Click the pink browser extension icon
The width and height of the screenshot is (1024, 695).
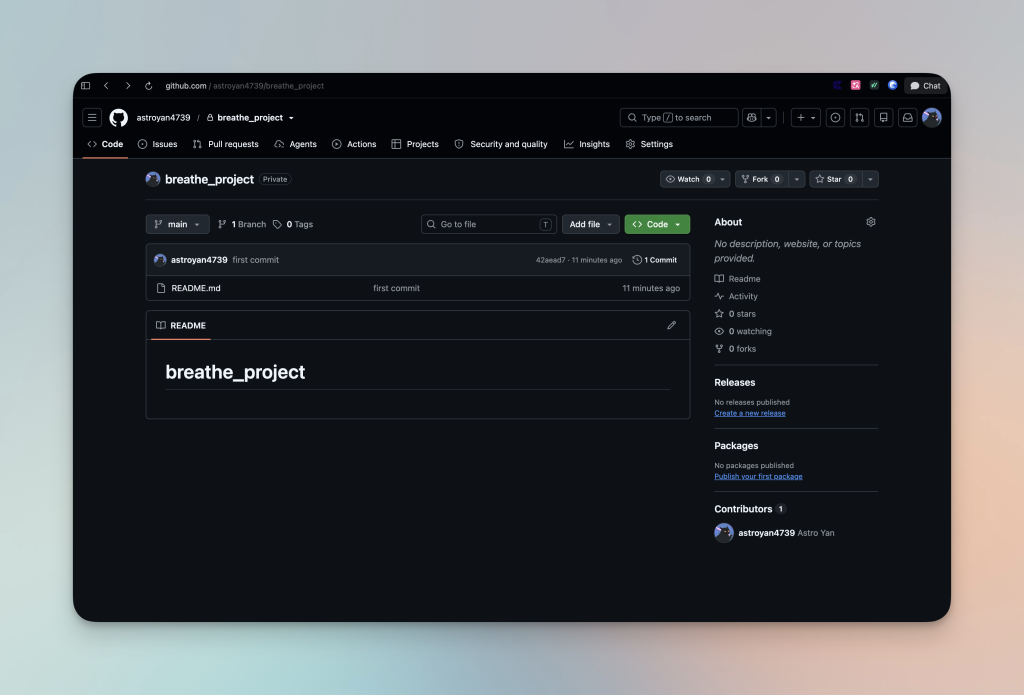856,85
